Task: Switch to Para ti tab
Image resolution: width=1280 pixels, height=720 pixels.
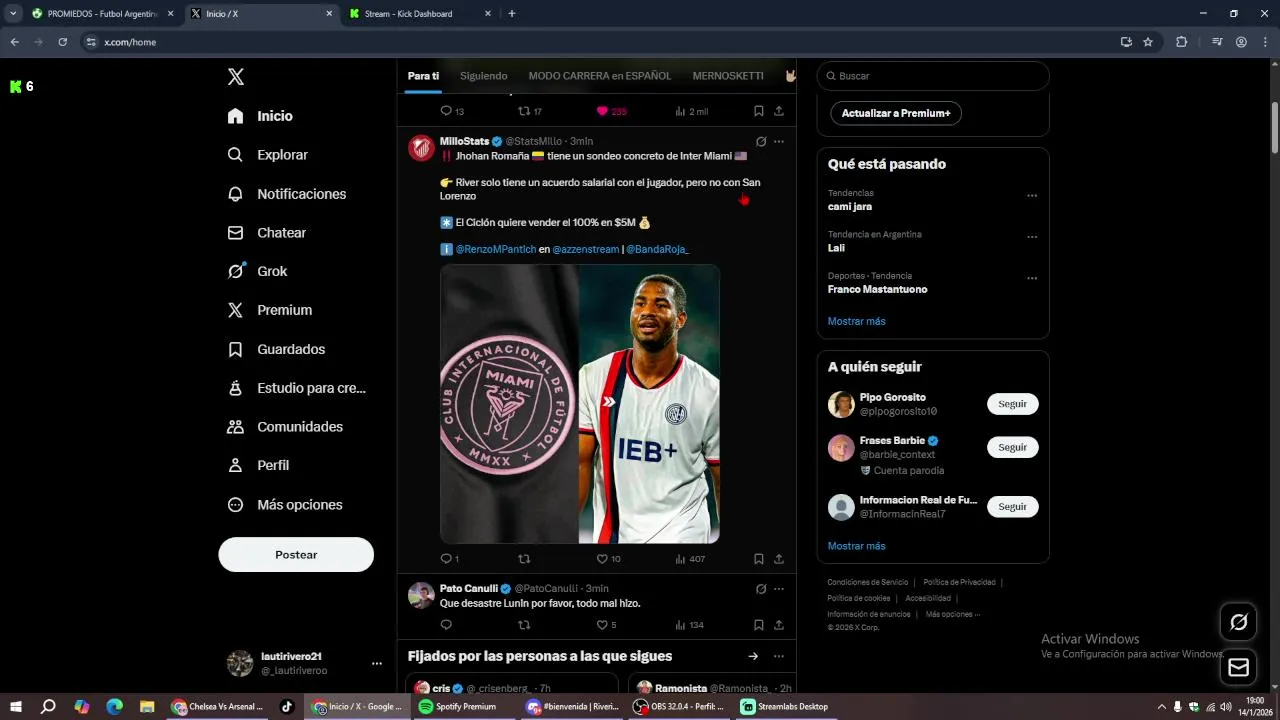Action: (423, 76)
